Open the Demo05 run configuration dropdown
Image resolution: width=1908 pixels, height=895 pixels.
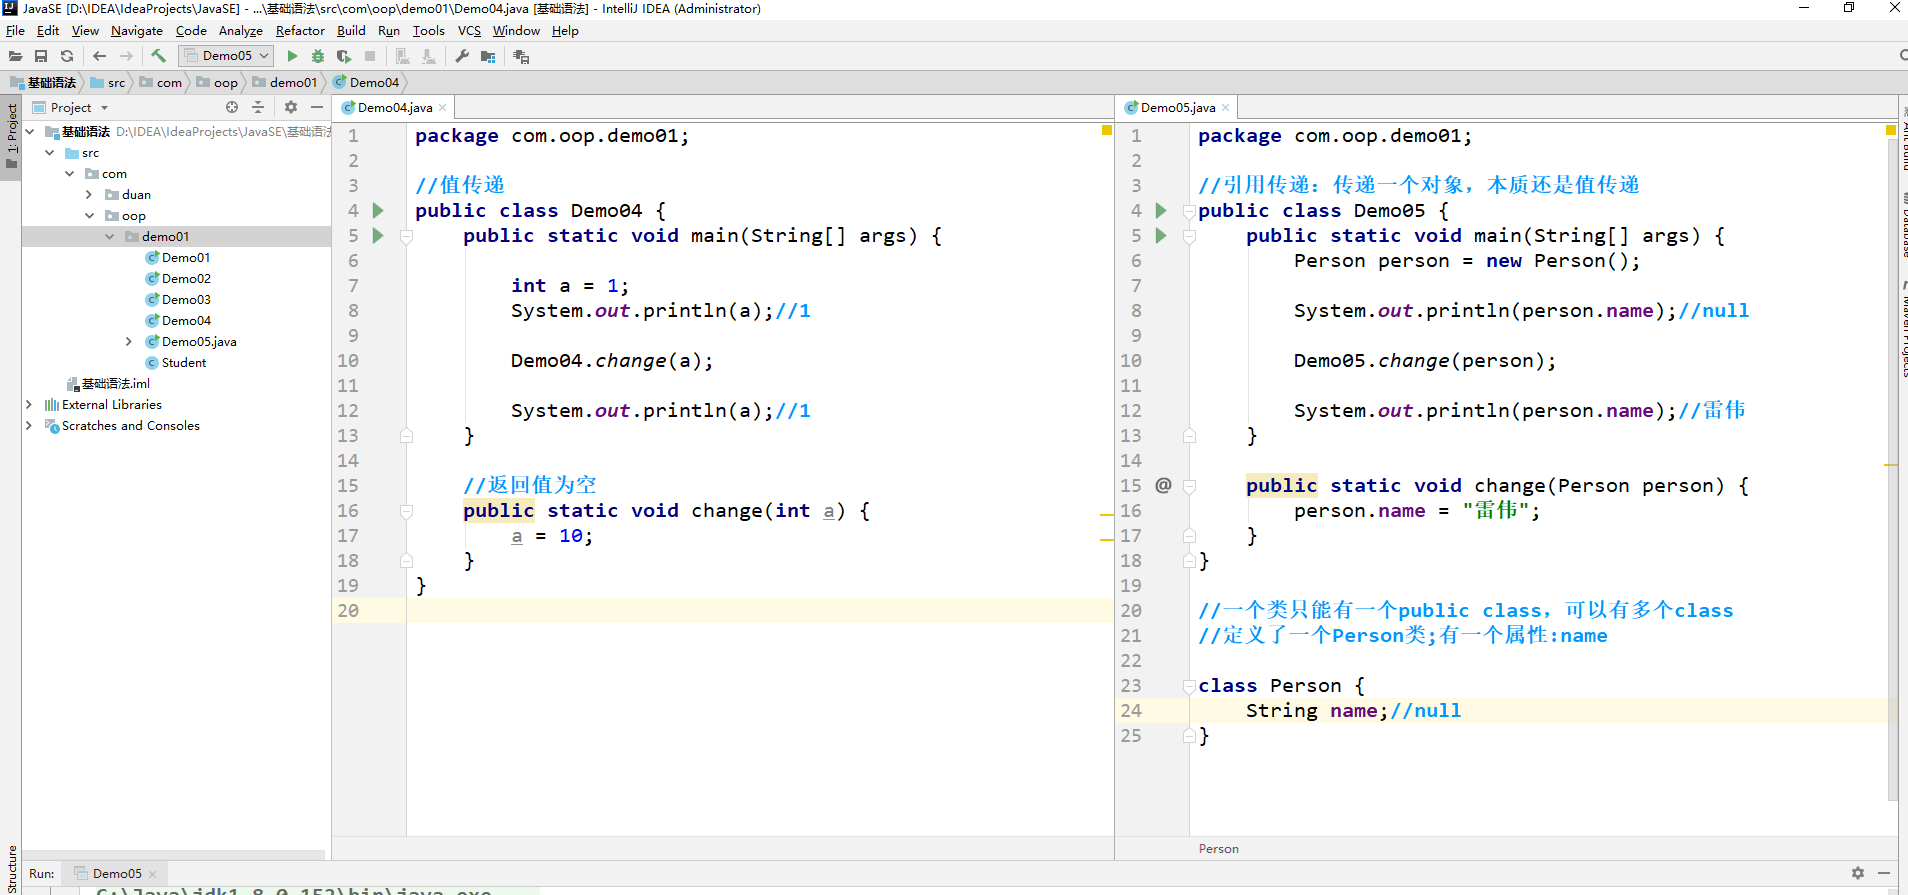pyautogui.click(x=226, y=56)
